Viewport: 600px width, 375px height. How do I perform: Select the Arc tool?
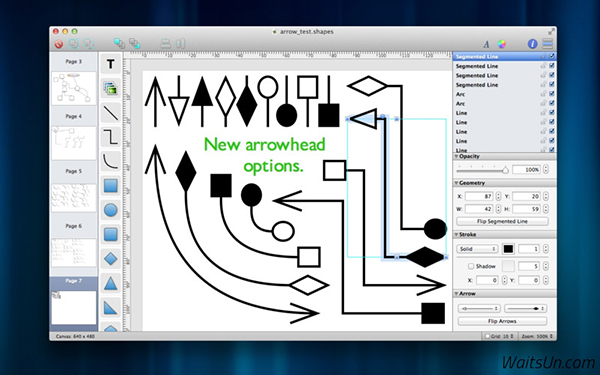pyautogui.click(x=111, y=161)
